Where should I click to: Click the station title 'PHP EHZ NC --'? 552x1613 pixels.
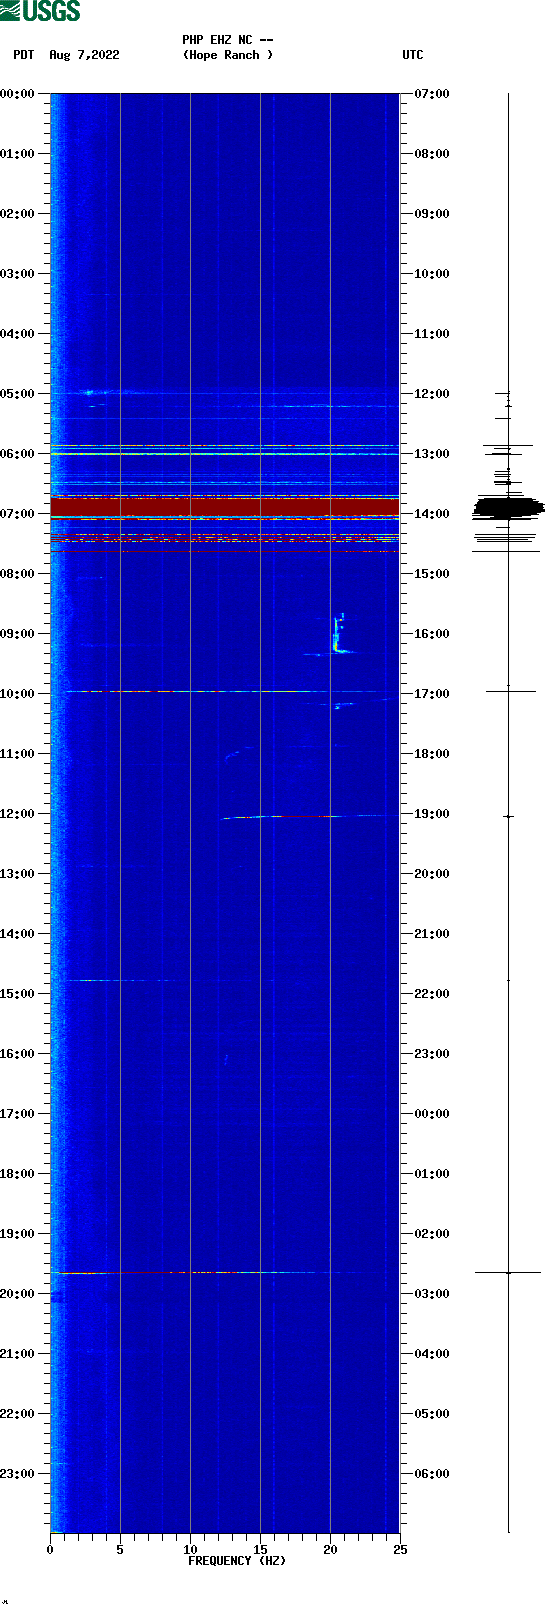[228, 40]
